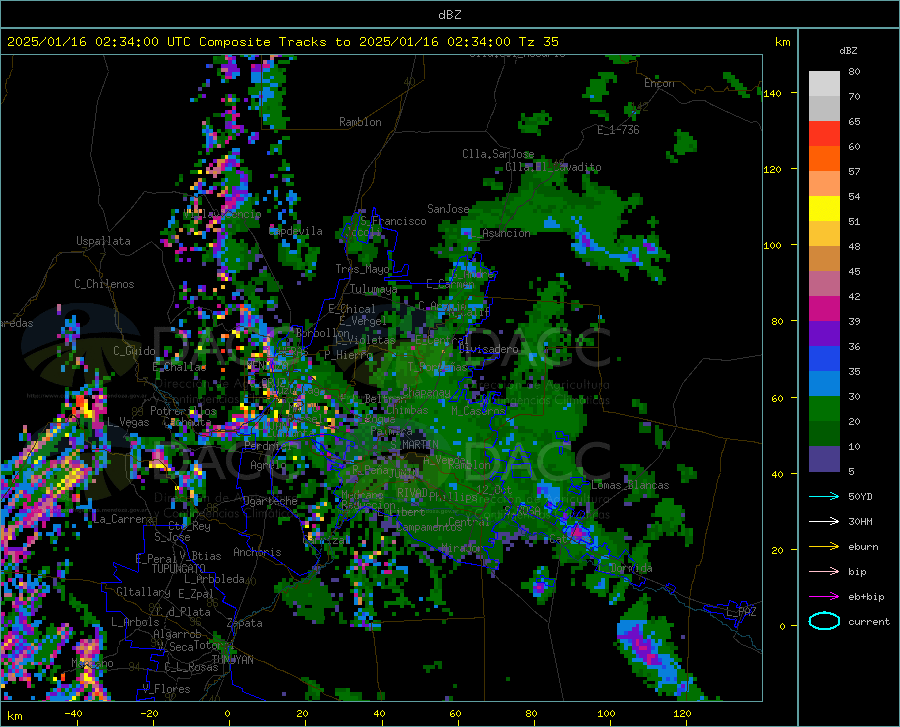This screenshot has height=727, width=900.
Task: Click the 'Agrelo' place label
Action: [x=268, y=465]
